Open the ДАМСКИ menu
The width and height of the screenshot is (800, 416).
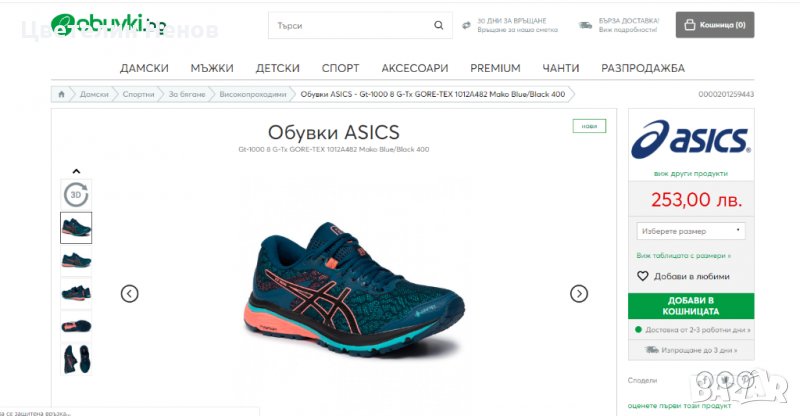coord(144,68)
